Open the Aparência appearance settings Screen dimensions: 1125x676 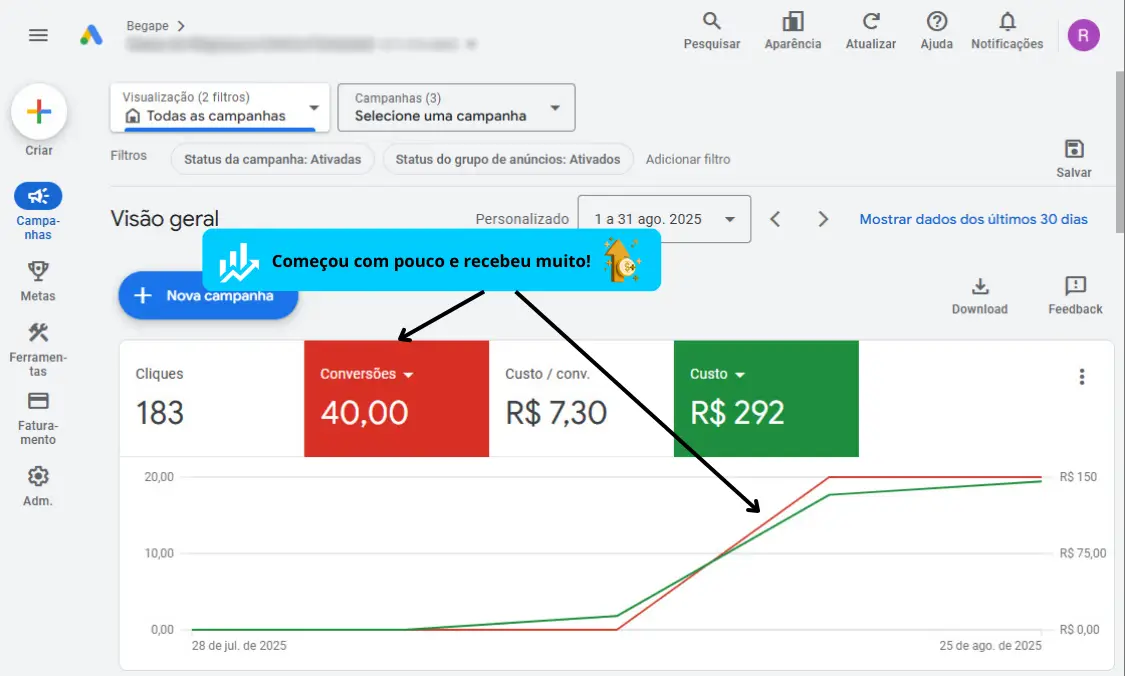[793, 22]
